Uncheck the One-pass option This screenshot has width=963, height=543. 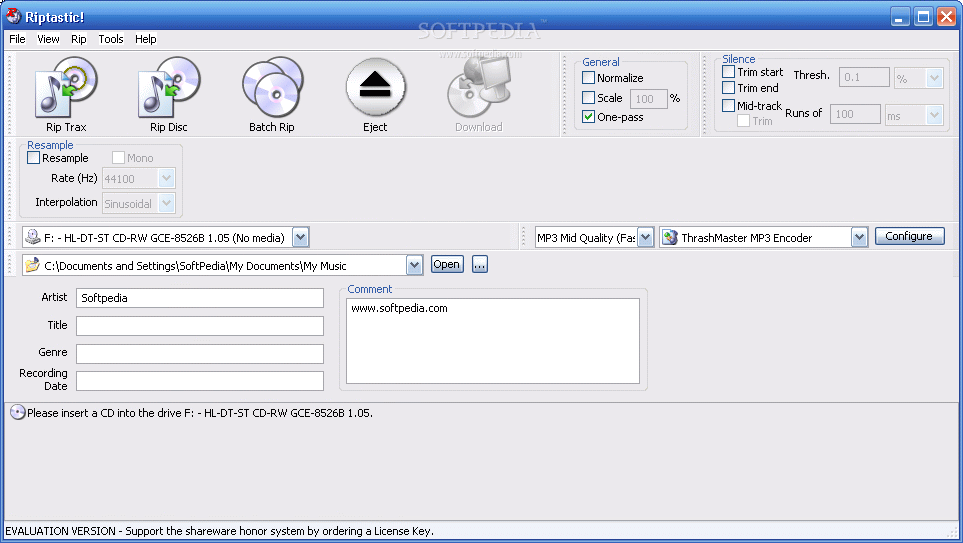pyautogui.click(x=588, y=116)
